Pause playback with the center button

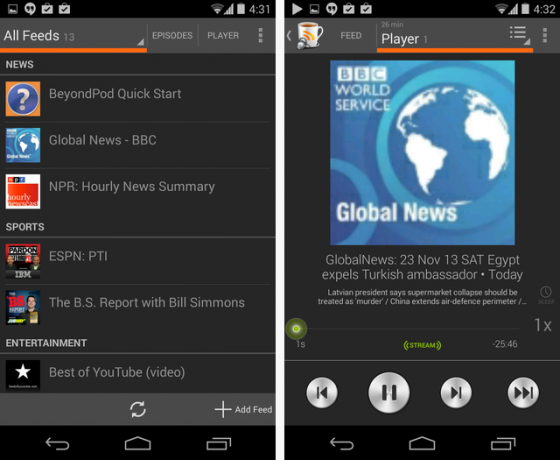389,392
